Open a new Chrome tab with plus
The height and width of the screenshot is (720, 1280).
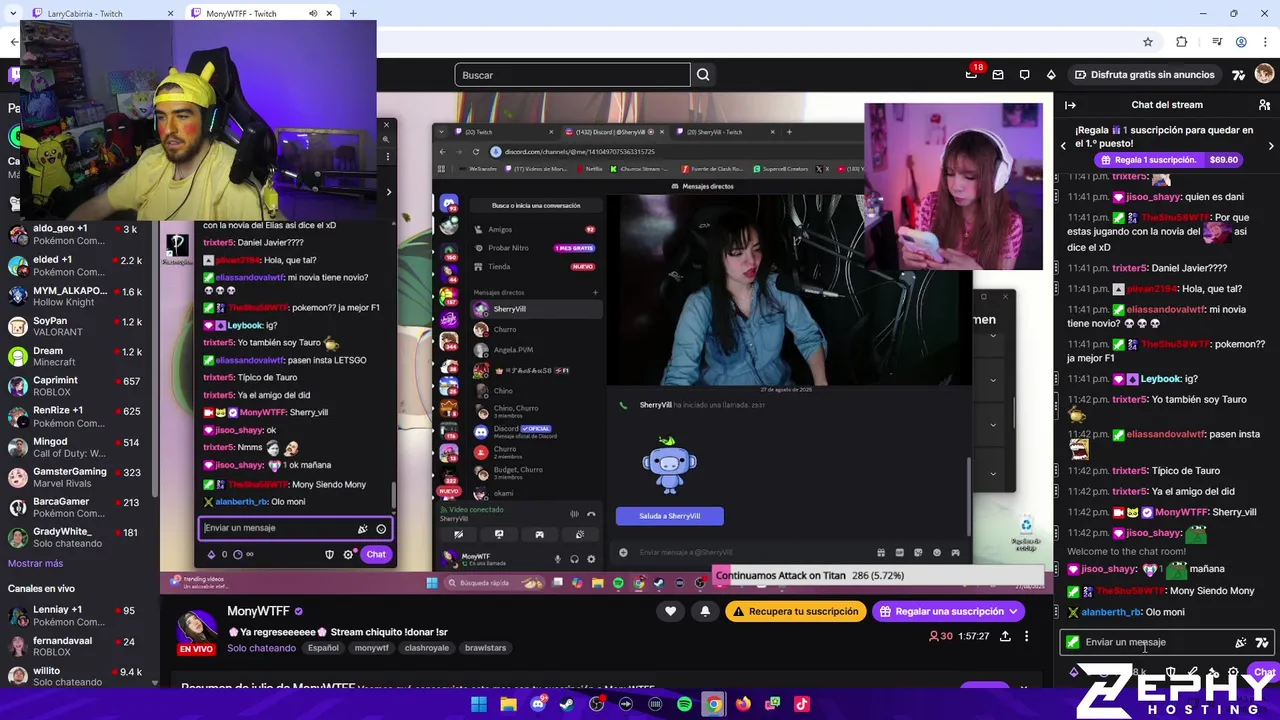(353, 14)
